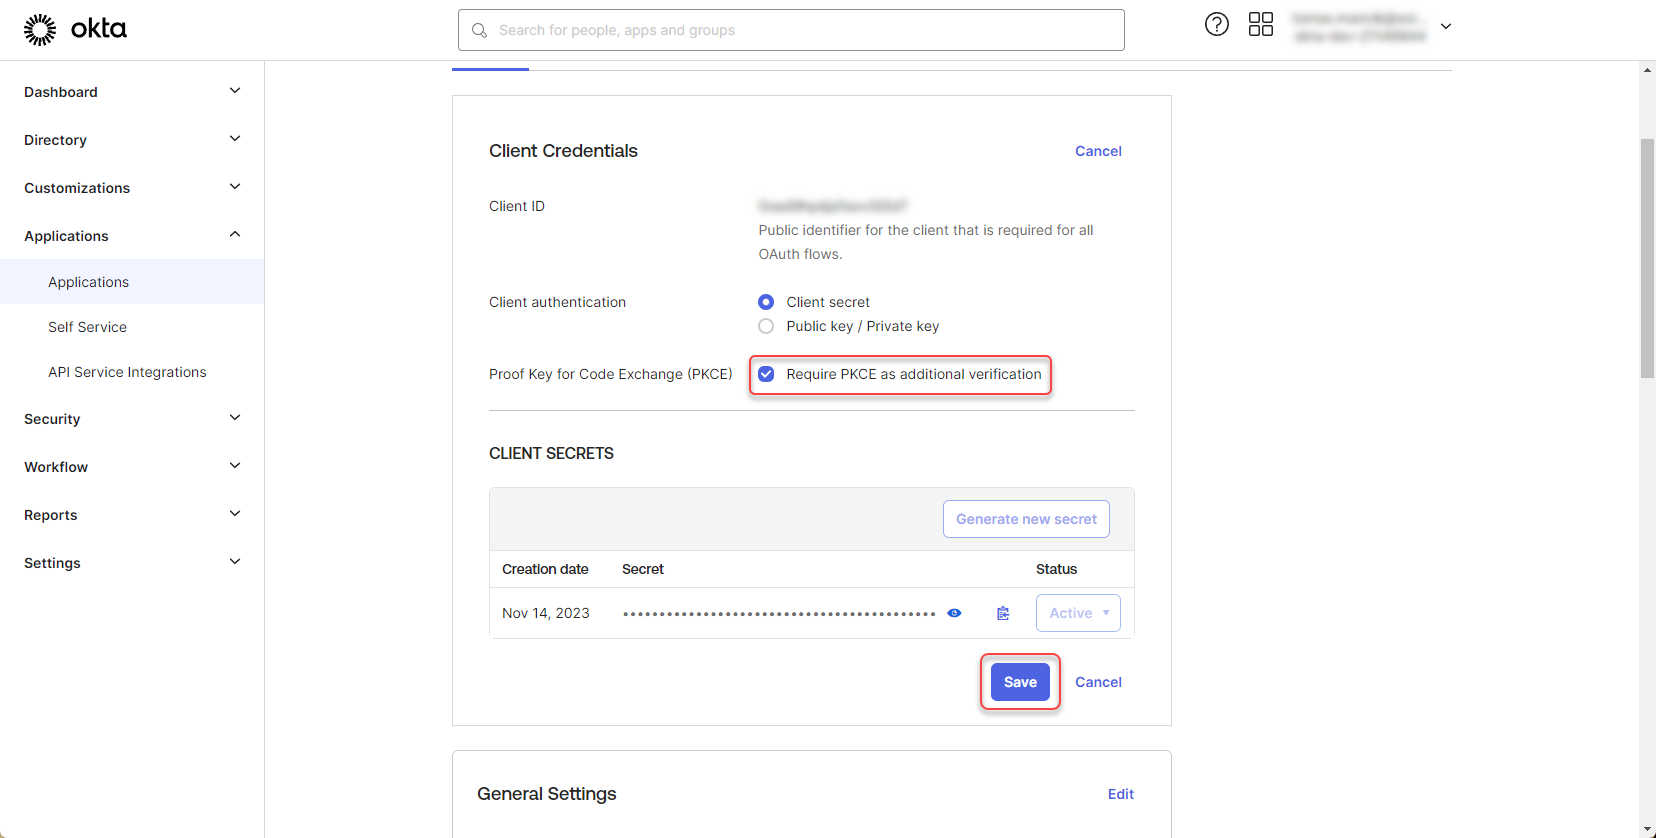Copy the client secret to clipboard

coord(1003,613)
